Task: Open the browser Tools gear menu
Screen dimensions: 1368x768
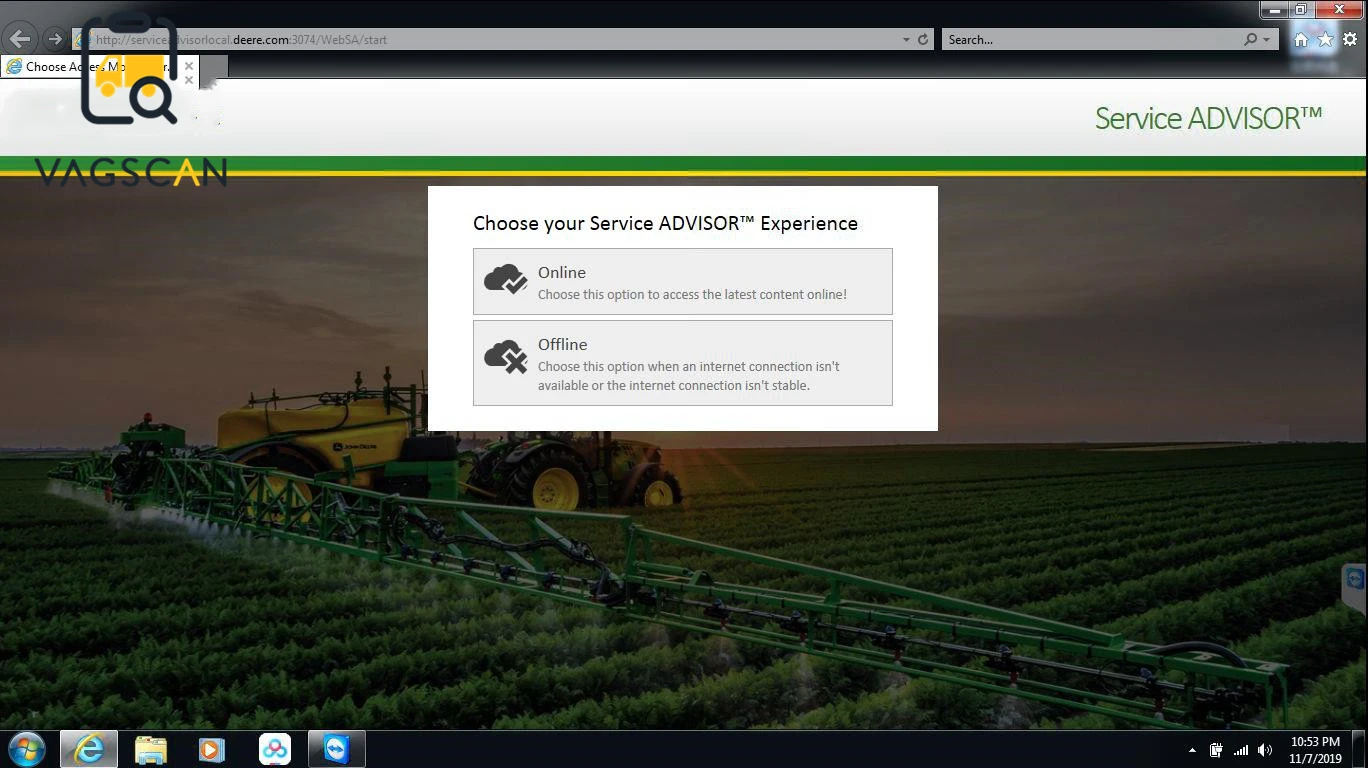Action: click(1350, 40)
